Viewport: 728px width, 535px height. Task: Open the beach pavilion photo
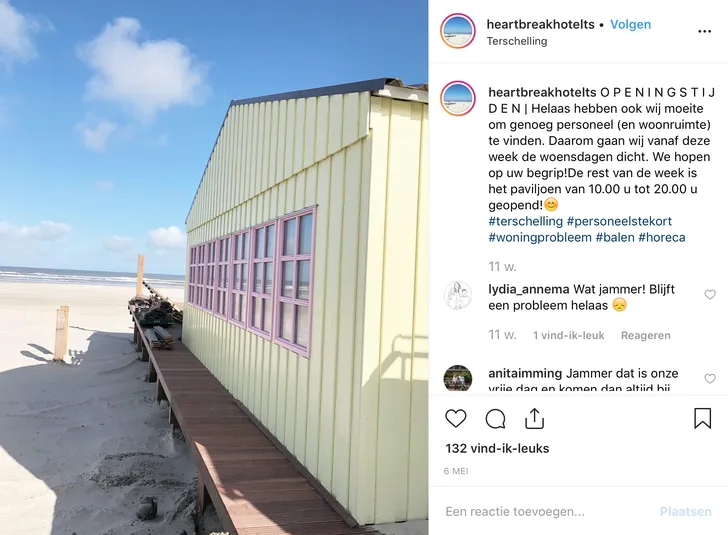214,268
